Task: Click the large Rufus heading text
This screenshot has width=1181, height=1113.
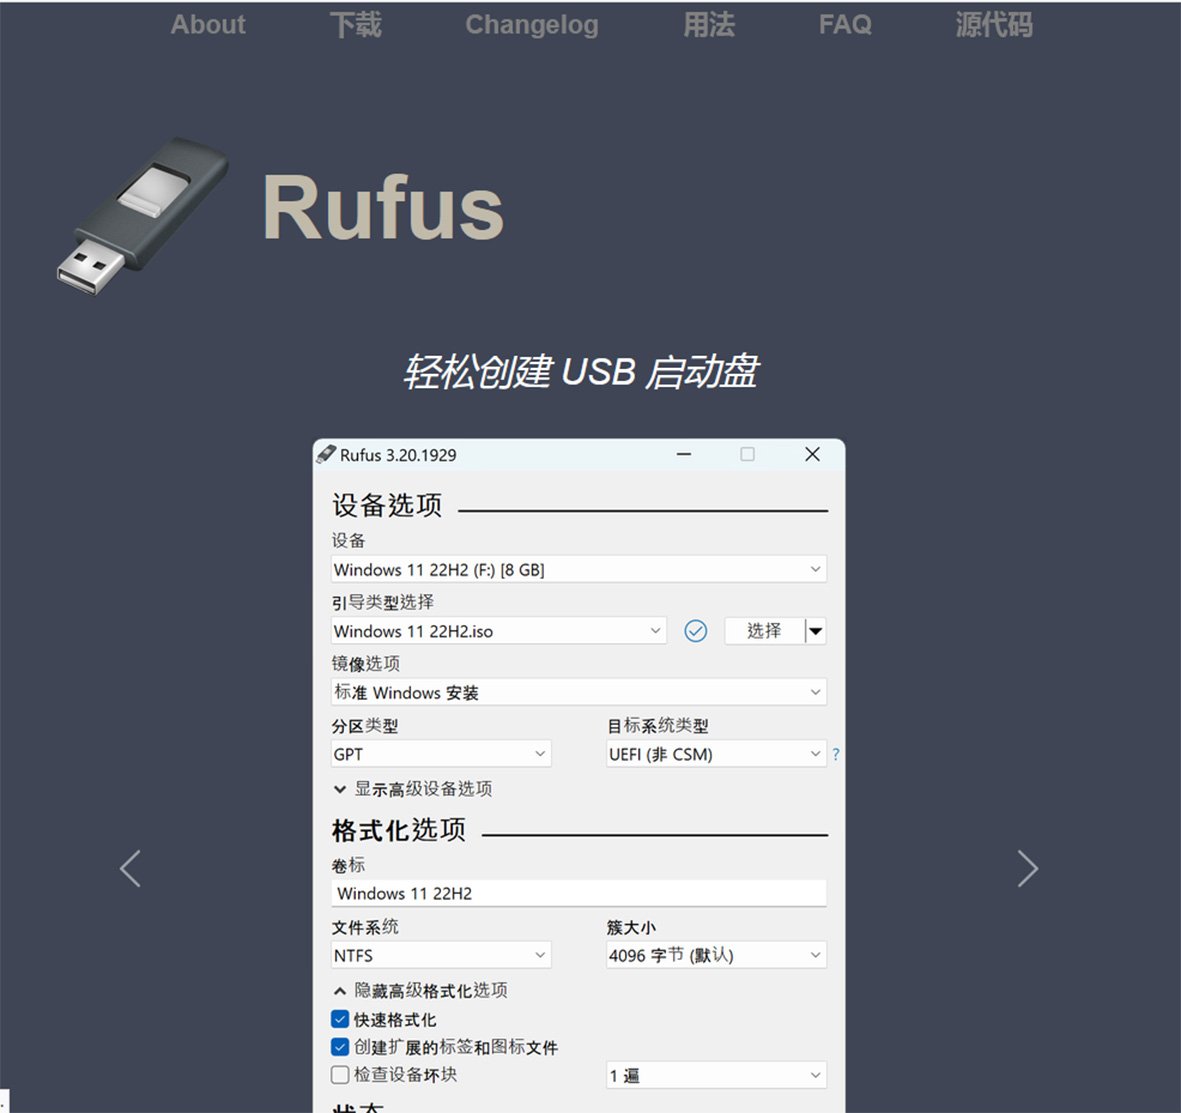Action: pyautogui.click(x=383, y=207)
